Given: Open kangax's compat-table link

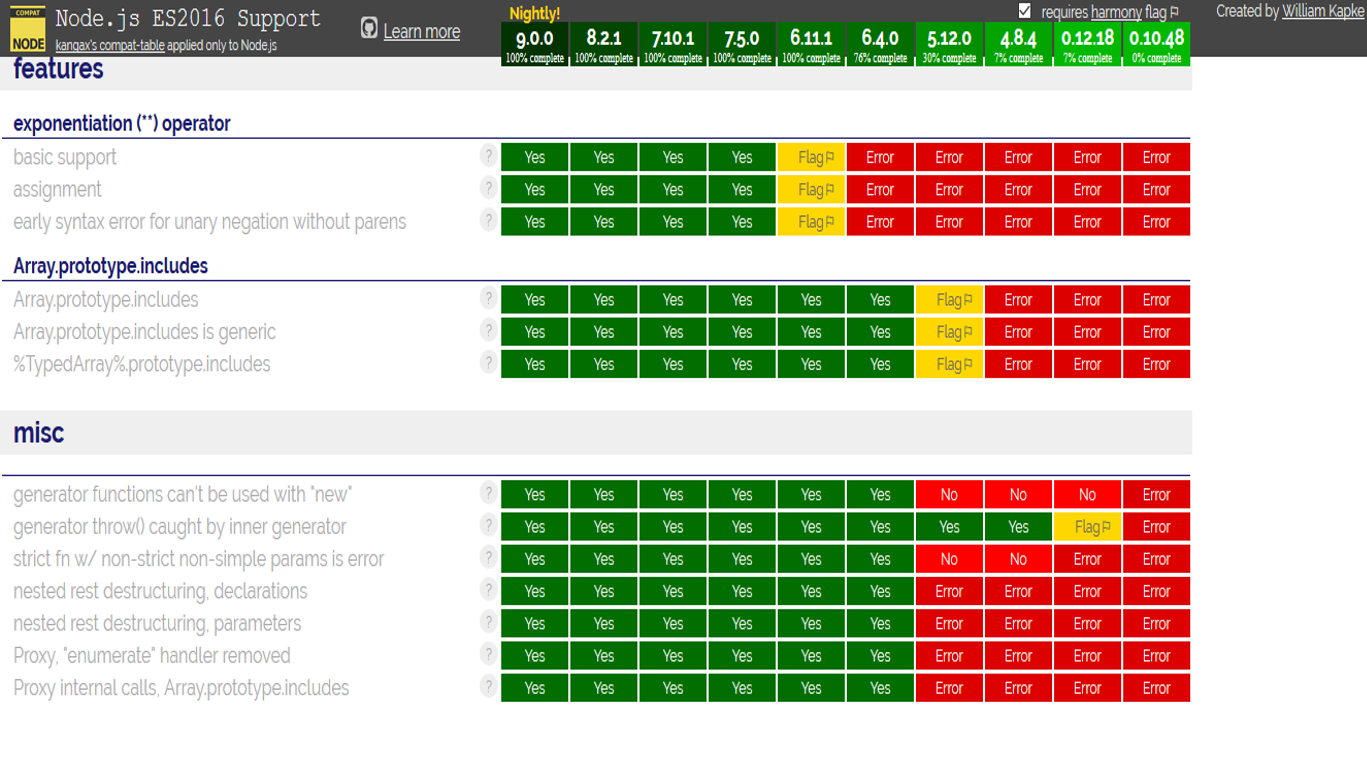Looking at the screenshot, I should tap(110, 46).
